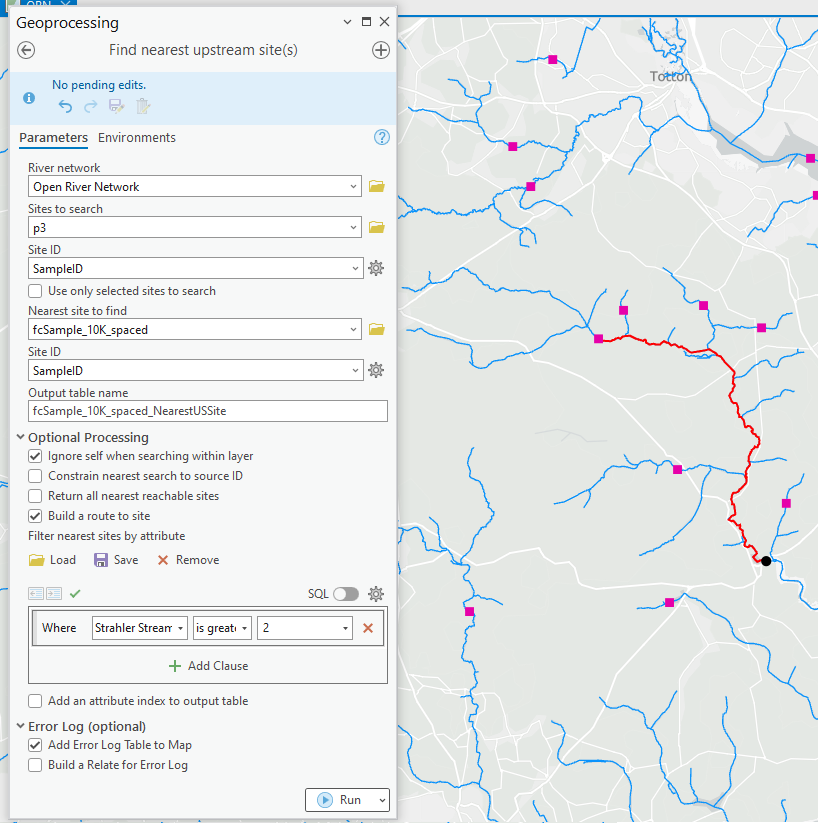Open the River network dropdown

point(355,186)
